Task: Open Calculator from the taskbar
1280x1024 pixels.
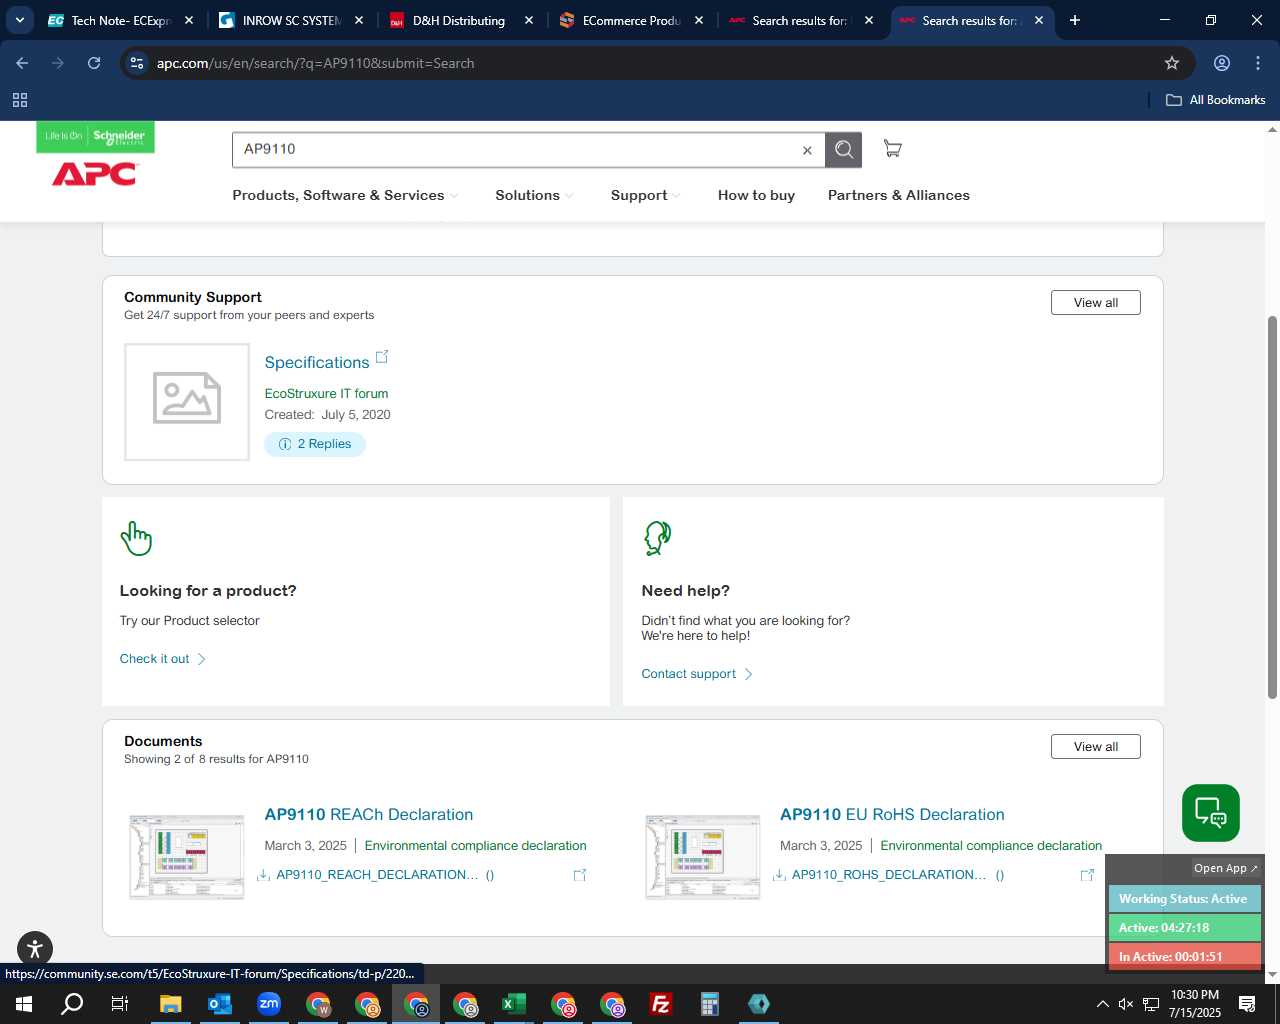Action: [709, 1004]
